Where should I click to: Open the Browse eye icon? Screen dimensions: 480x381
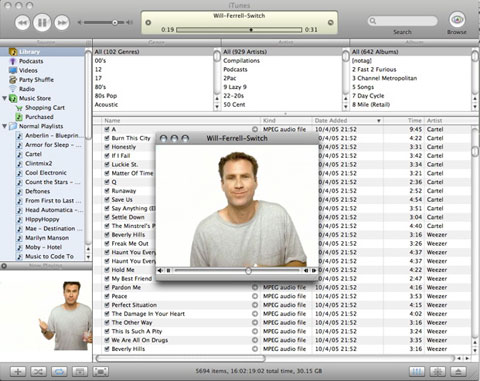[457, 19]
